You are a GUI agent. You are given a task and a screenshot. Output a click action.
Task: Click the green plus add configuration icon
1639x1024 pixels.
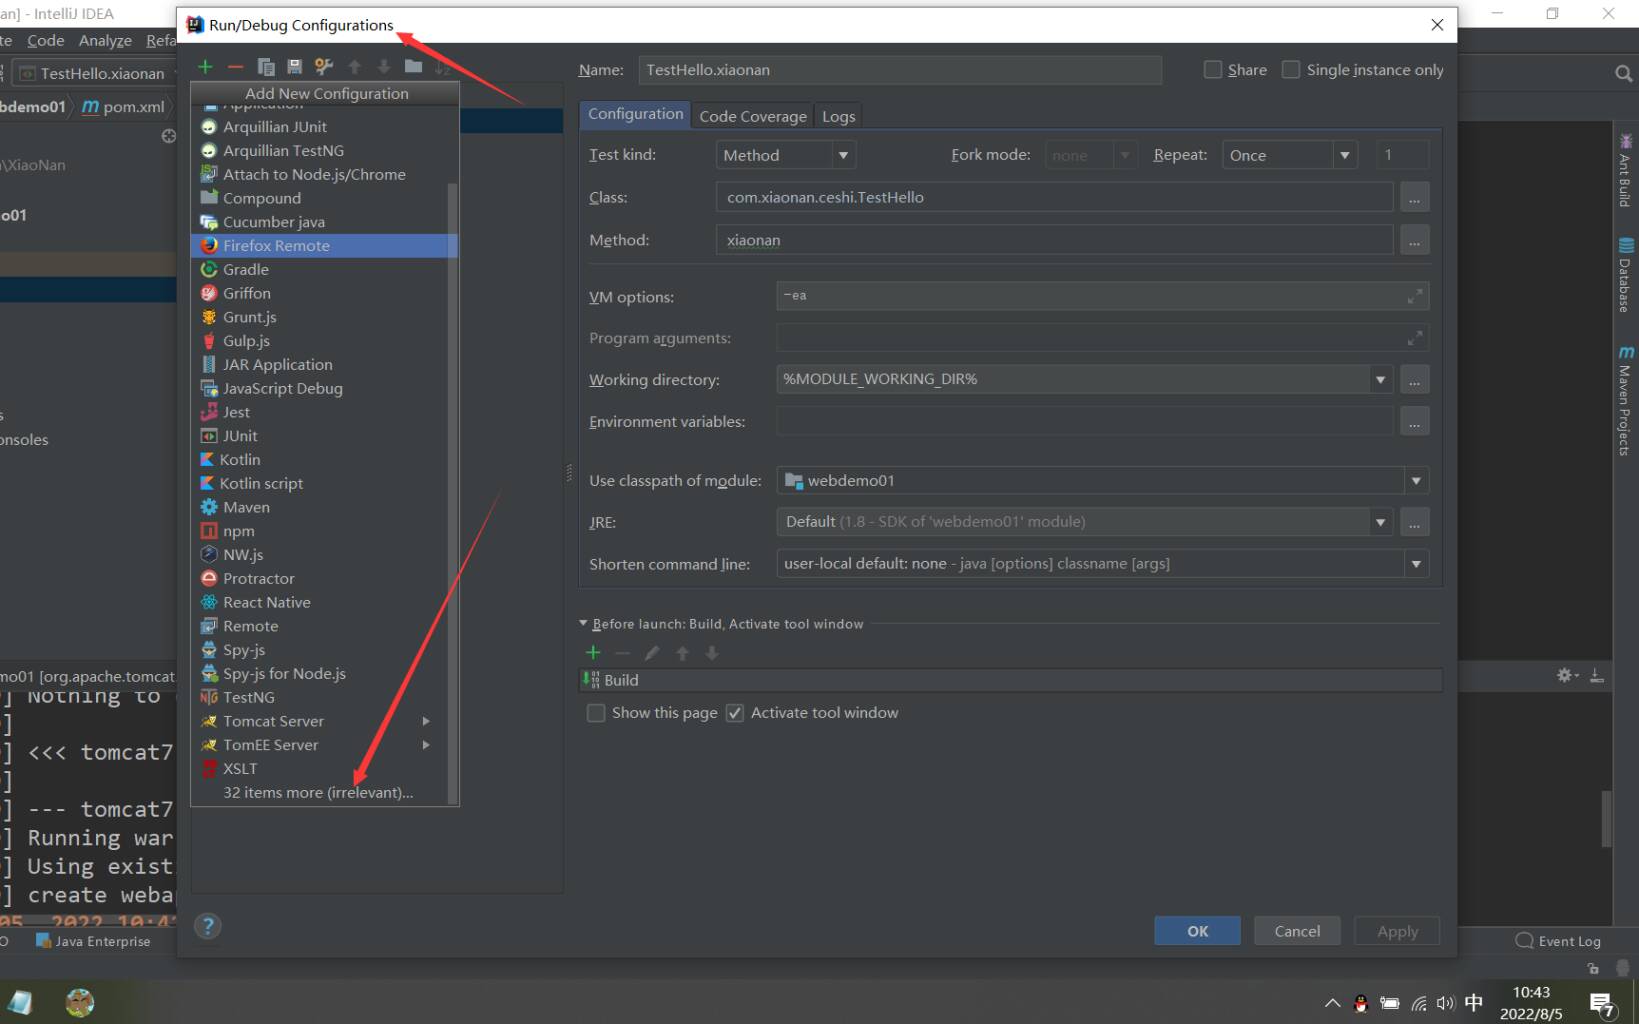205,67
